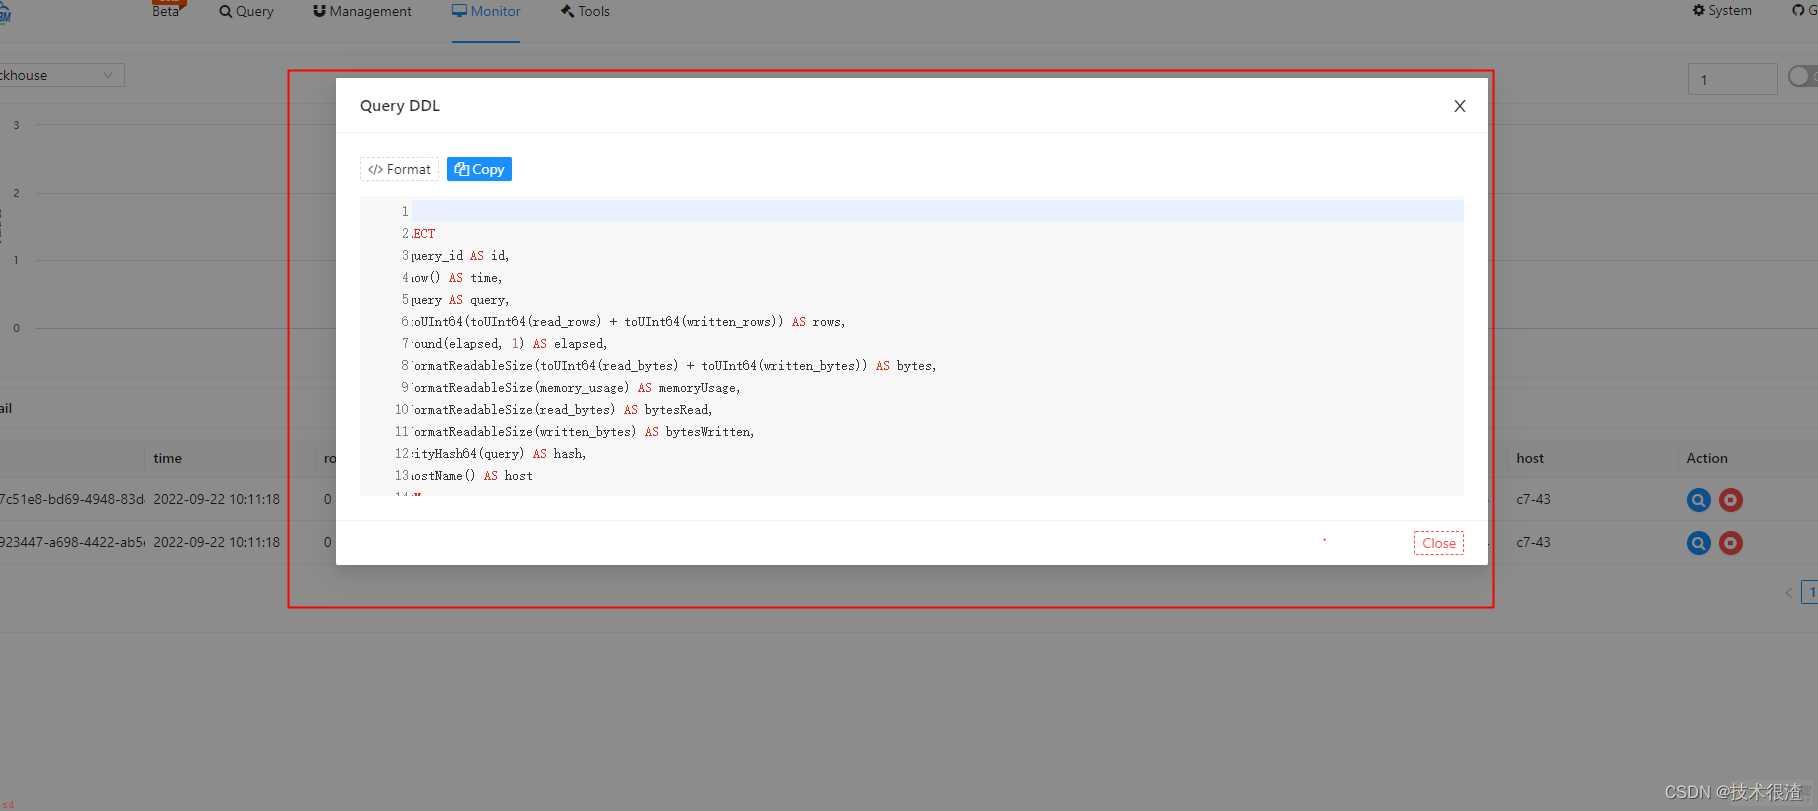Toggle the auto-refresh switch at top right
1818x811 pixels.
[x=1803, y=76]
